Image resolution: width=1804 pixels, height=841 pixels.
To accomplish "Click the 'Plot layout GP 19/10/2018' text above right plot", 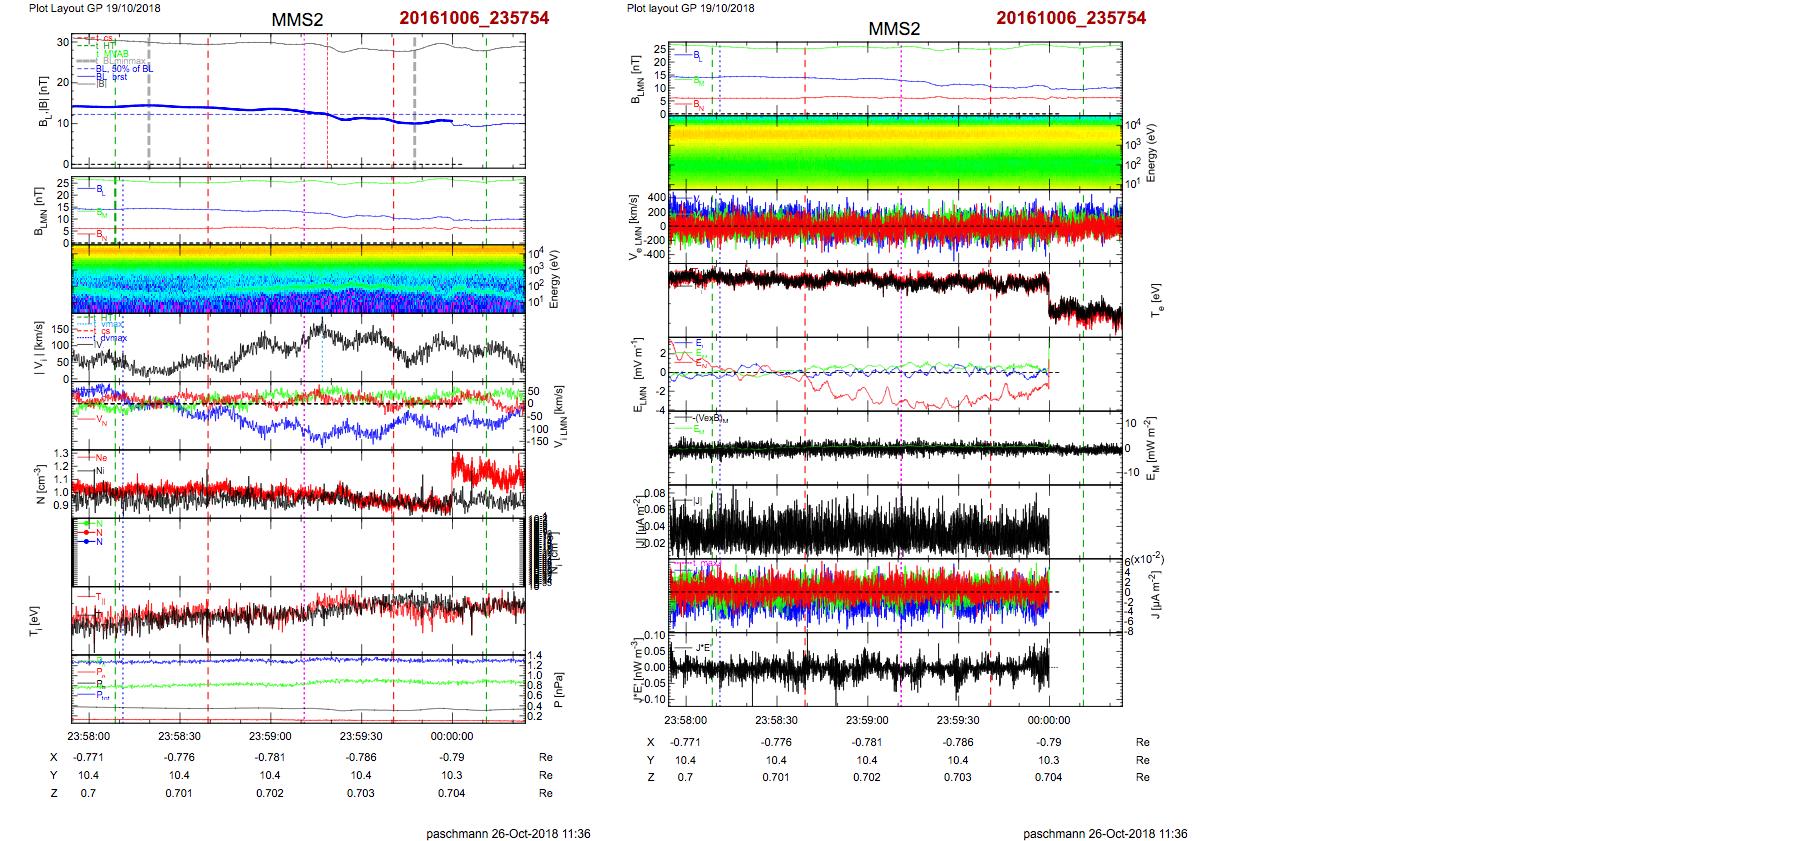I will coord(690,8).
